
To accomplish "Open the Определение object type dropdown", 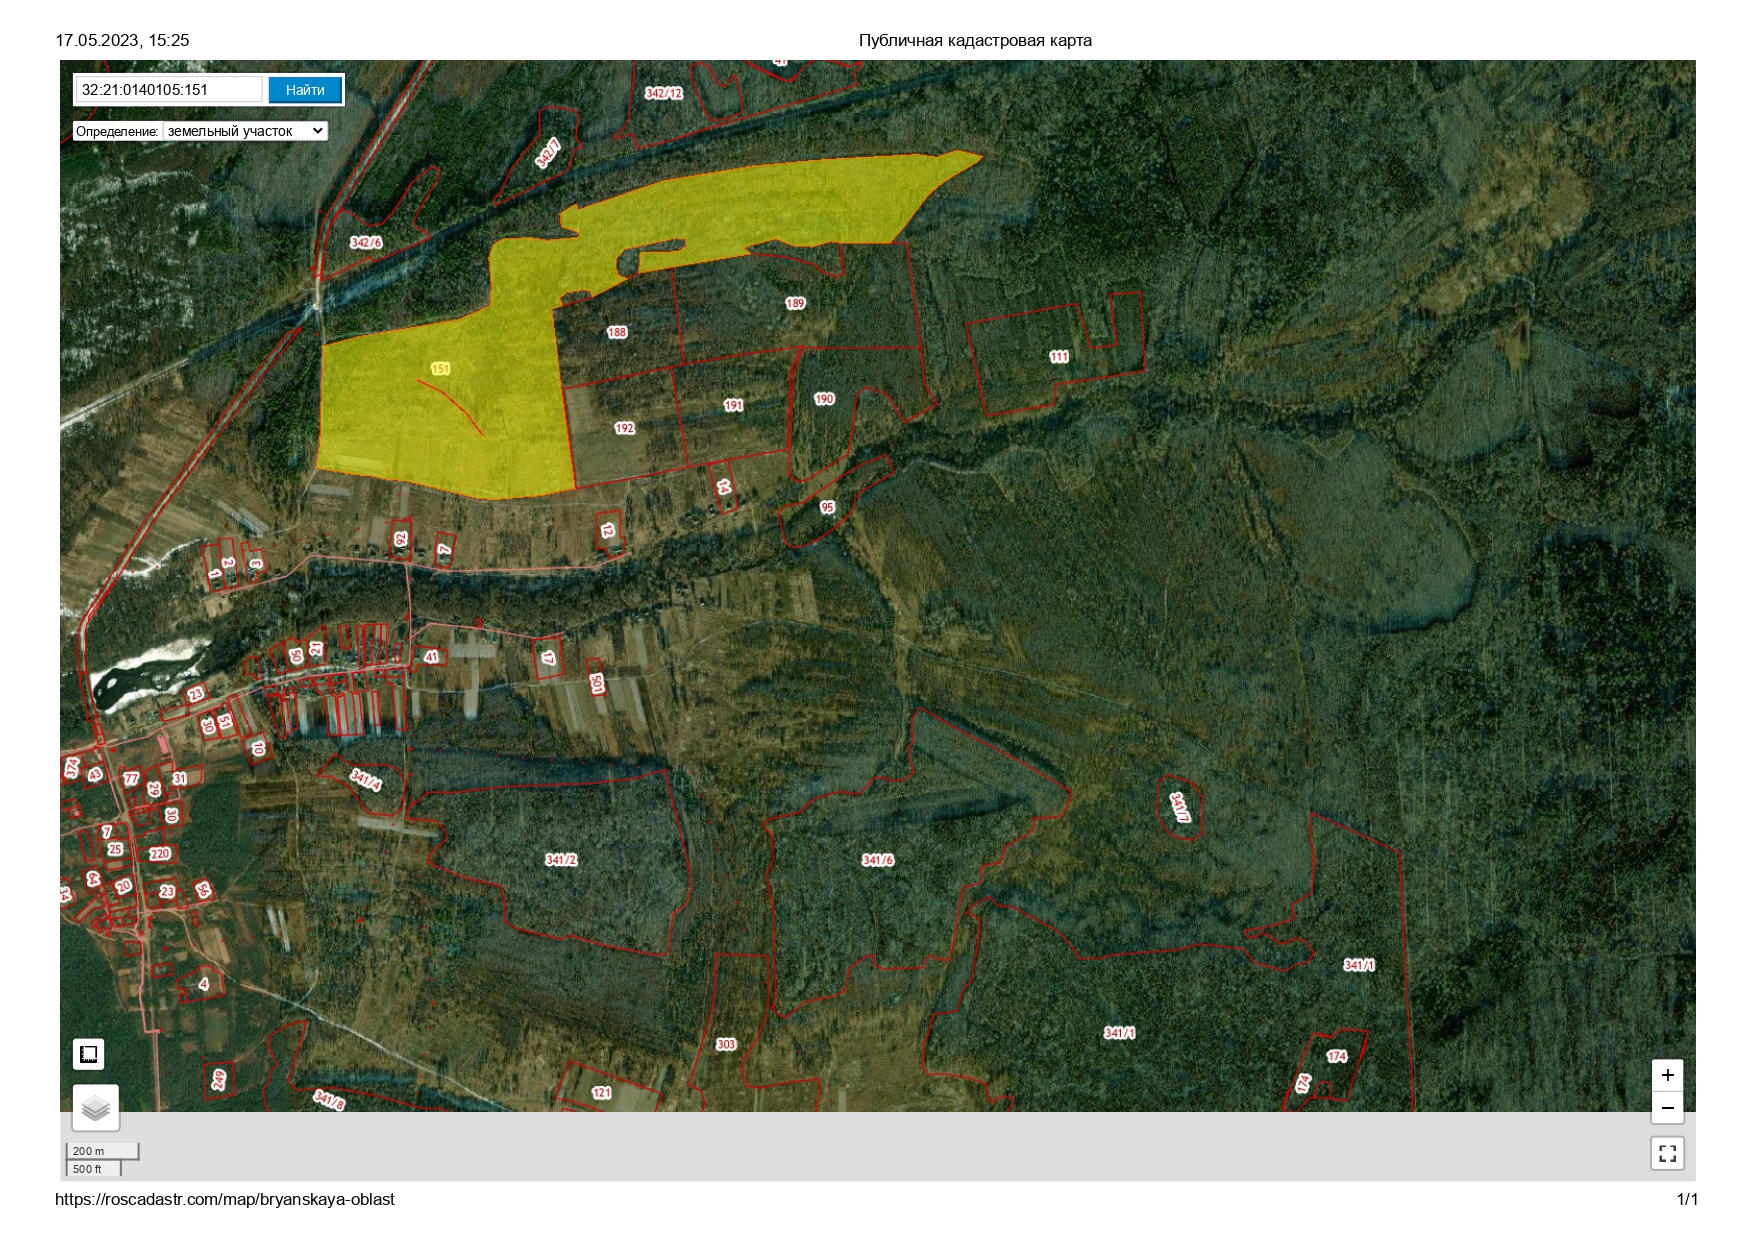I will [245, 131].
